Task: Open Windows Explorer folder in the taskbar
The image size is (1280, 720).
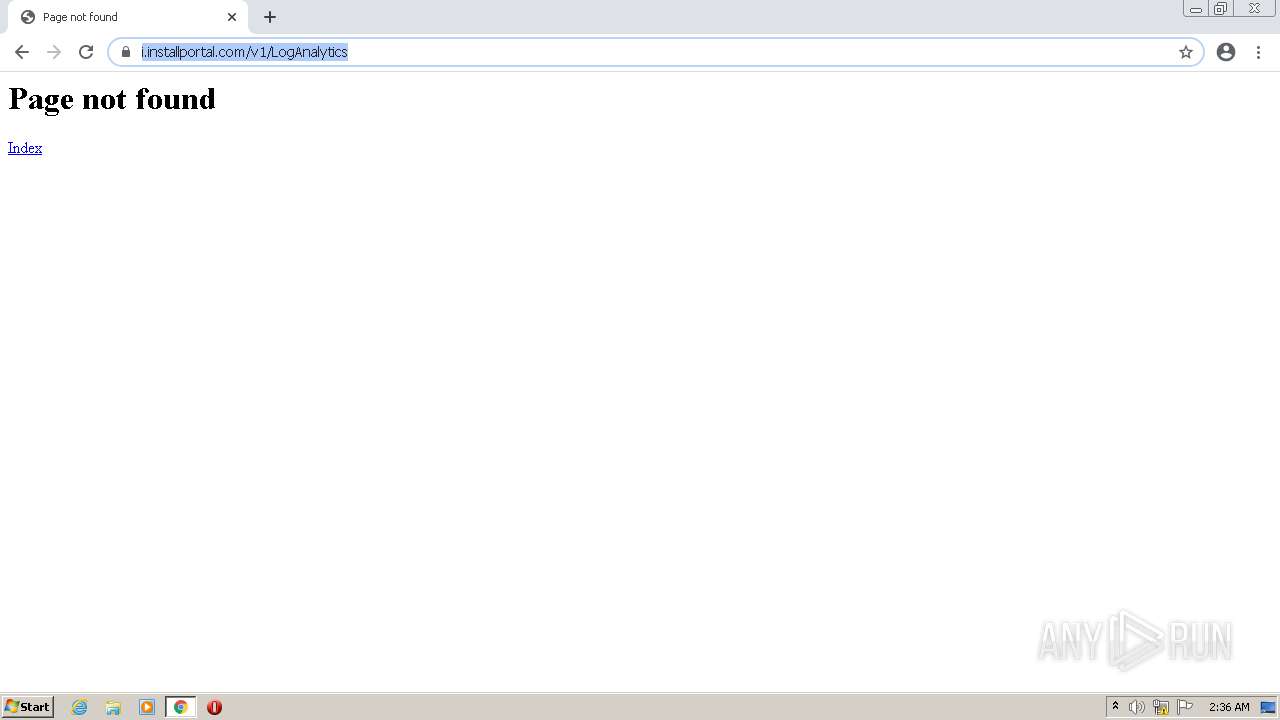Action: coord(113,707)
